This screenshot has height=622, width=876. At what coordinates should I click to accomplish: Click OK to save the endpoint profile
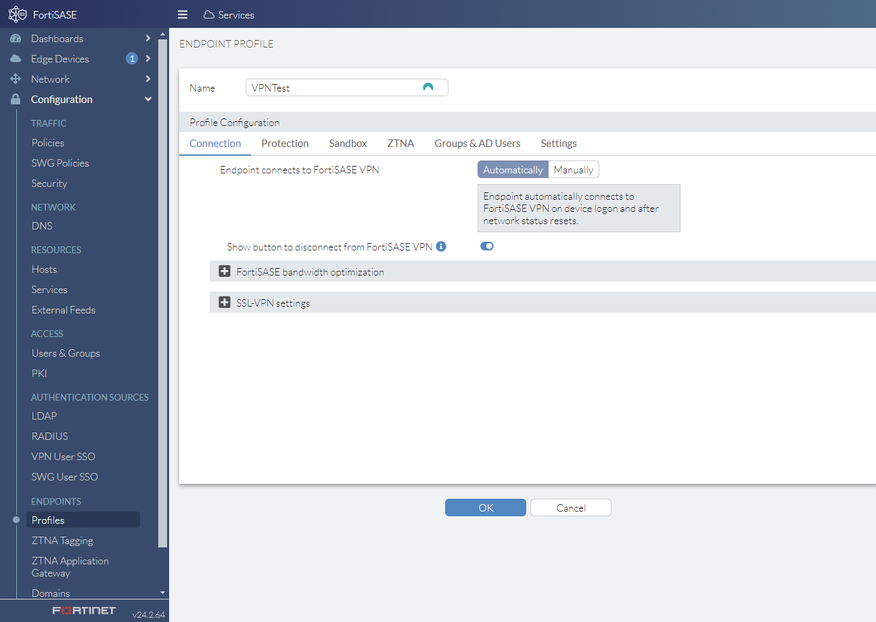[485, 507]
